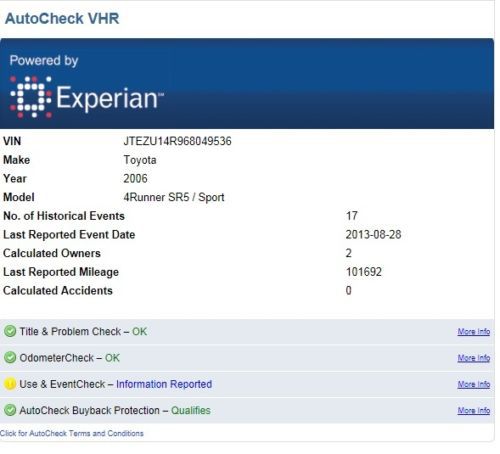
Task: Click the Year value 2006
Action: (x=135, y=179)
